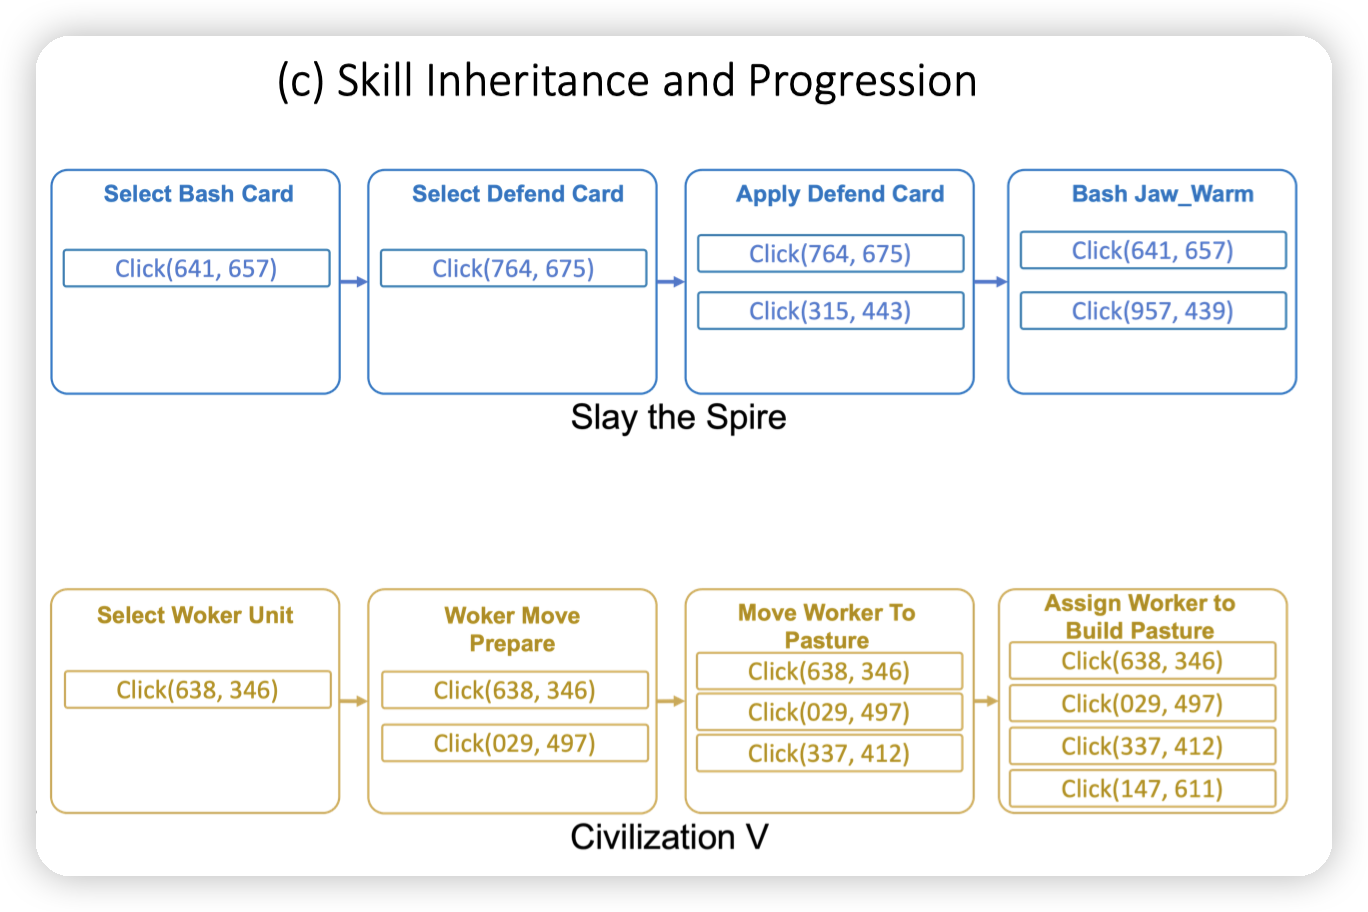Click the blue arrow after Select Bash Card
1368x912 pixels.
pyautogui.click(x=354, y=282)
